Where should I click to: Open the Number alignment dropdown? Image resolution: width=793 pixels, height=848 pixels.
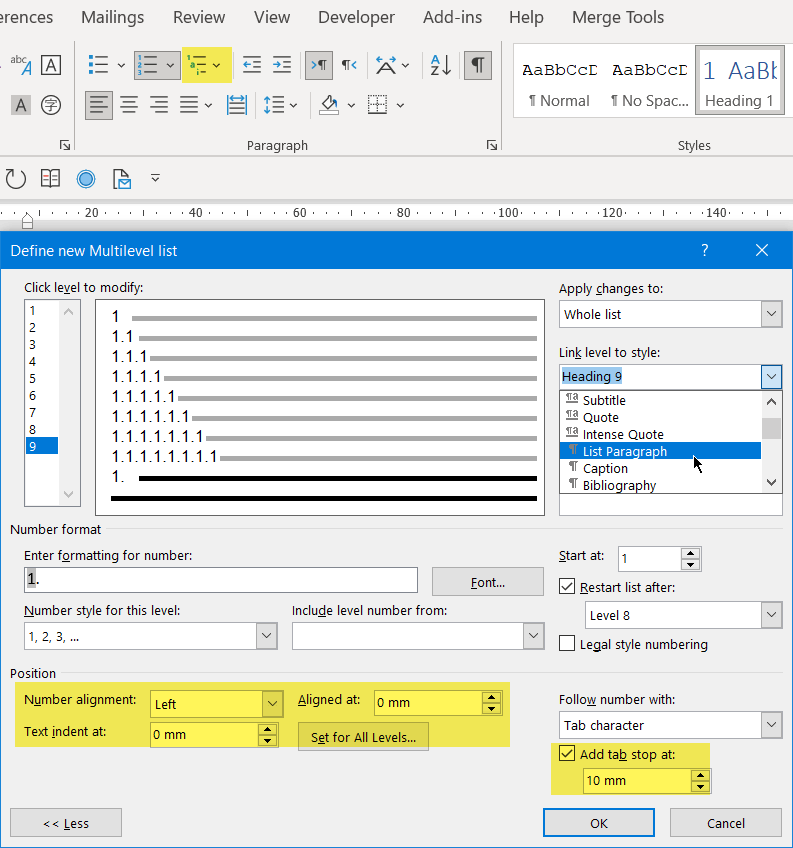pyautogui.click(x=272, y=704)
